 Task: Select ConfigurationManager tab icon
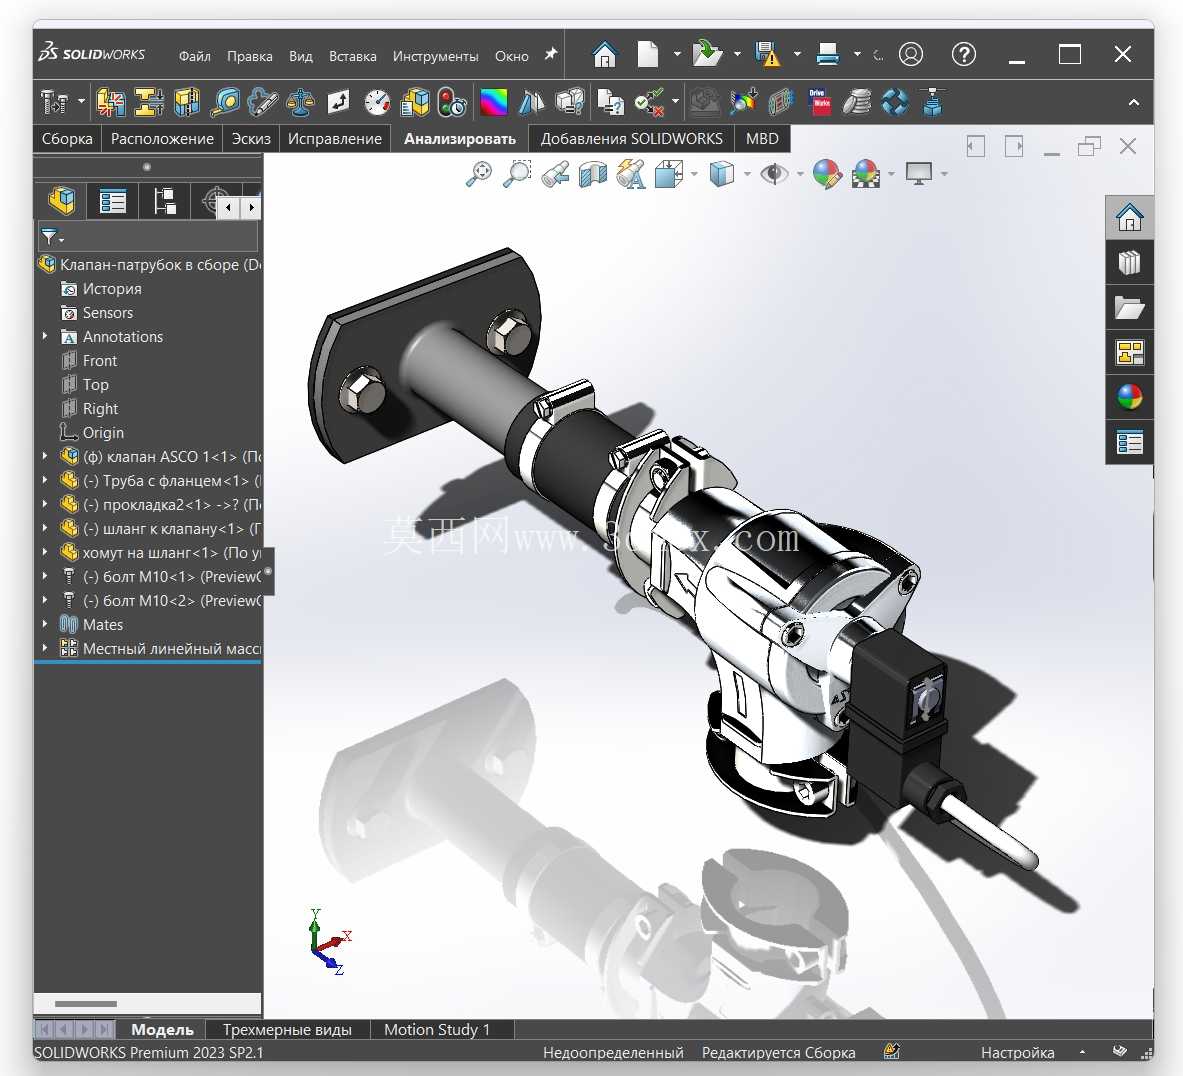tap(164, 201)
